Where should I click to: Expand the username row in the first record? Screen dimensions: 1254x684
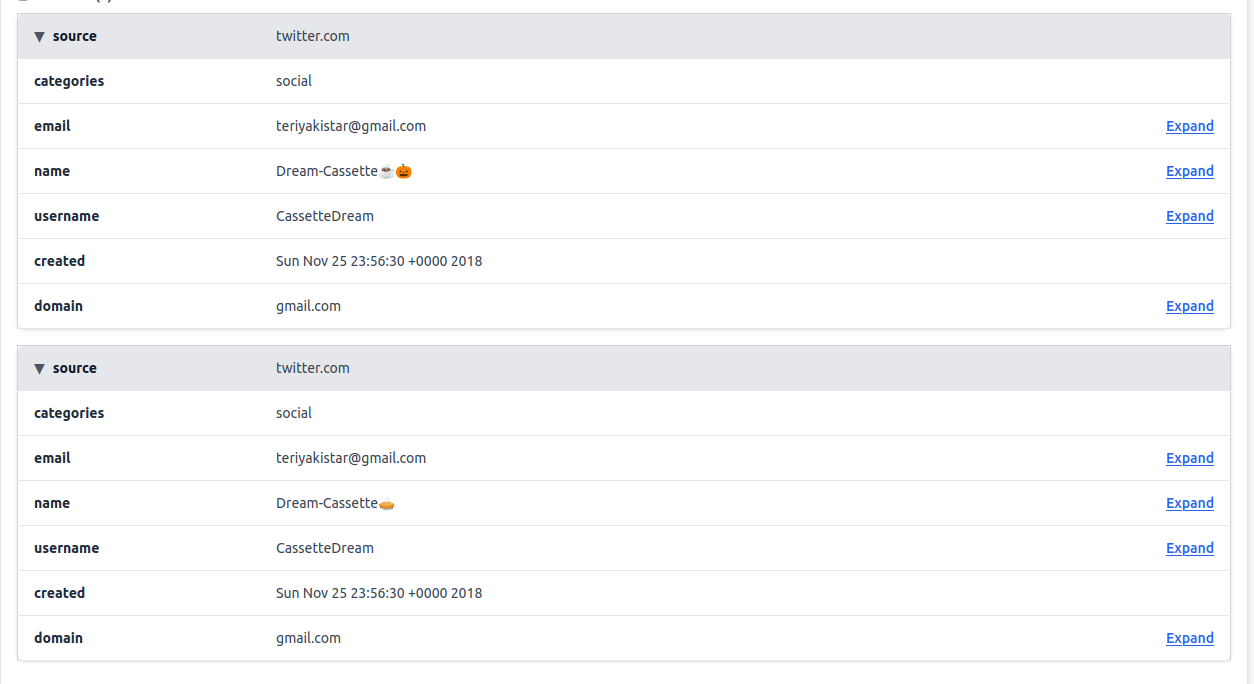pos(1189,216)
